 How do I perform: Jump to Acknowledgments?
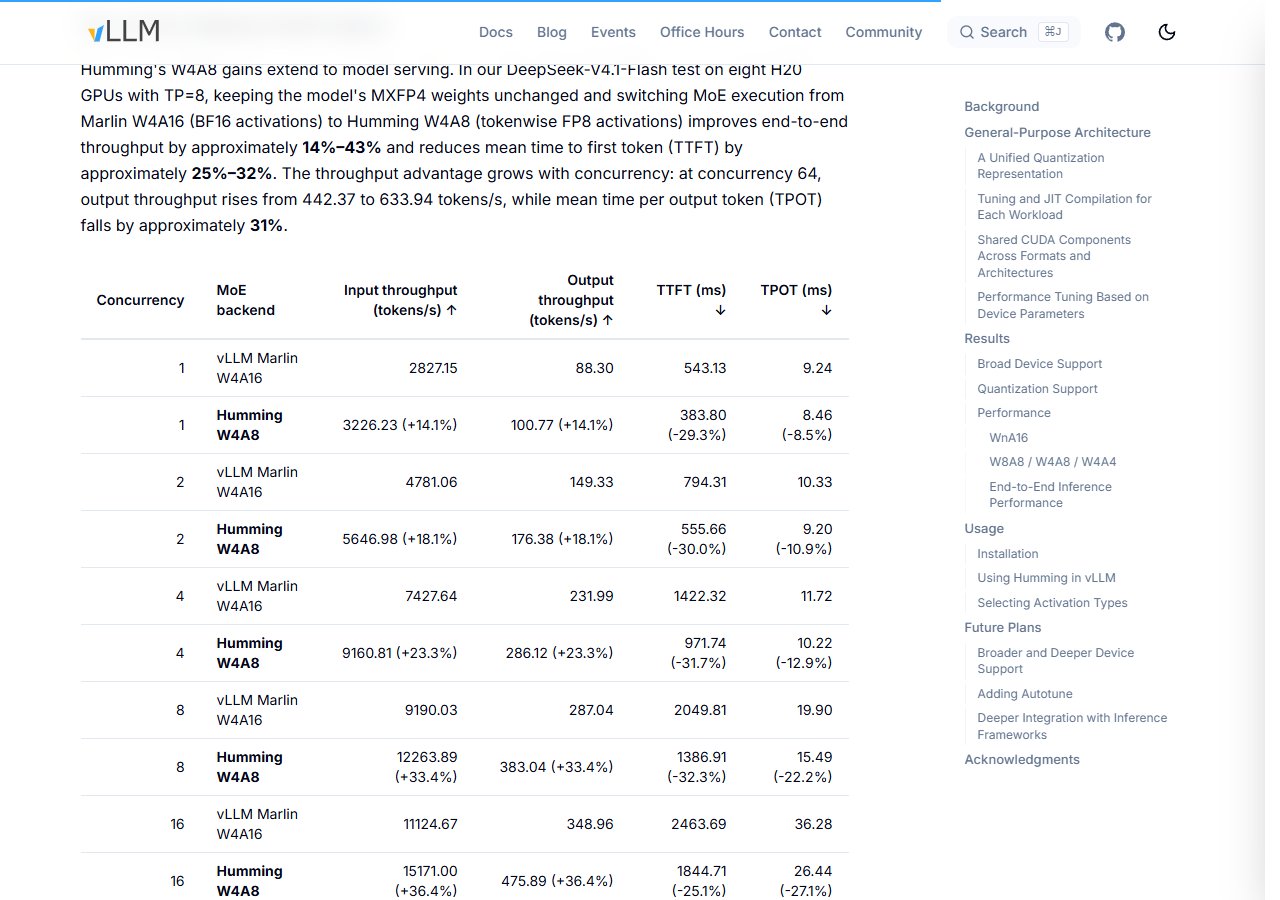[1022, 760]
